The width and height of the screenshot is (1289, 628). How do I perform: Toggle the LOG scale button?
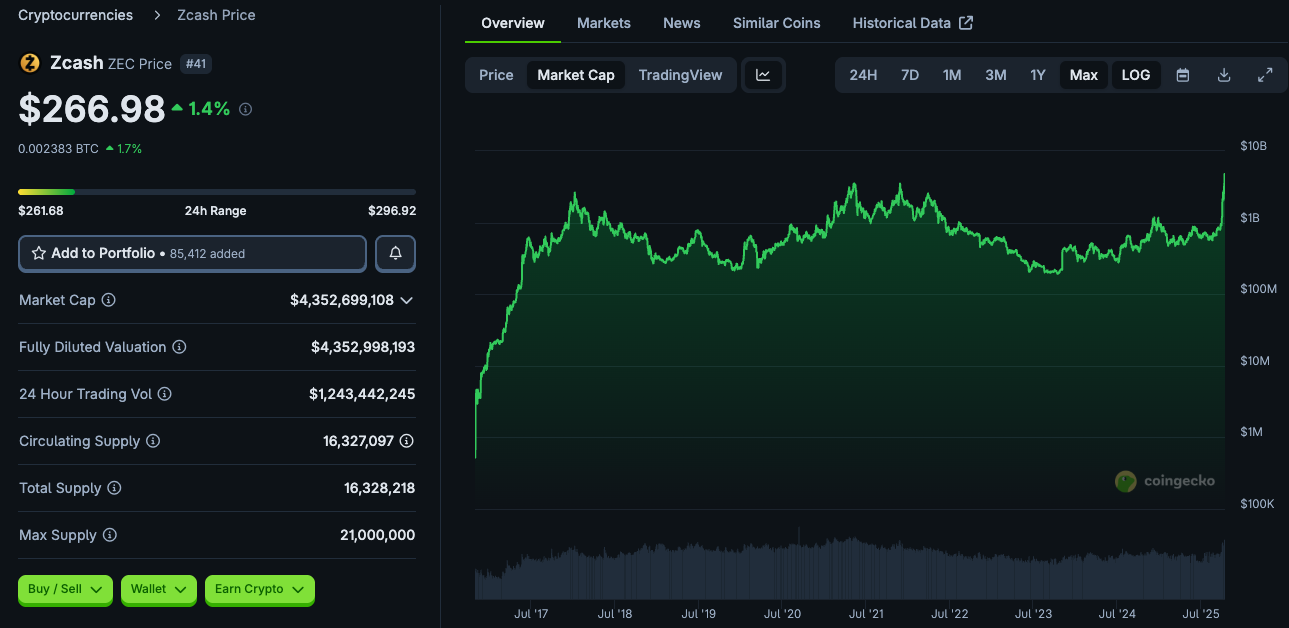coord(1136,75)
